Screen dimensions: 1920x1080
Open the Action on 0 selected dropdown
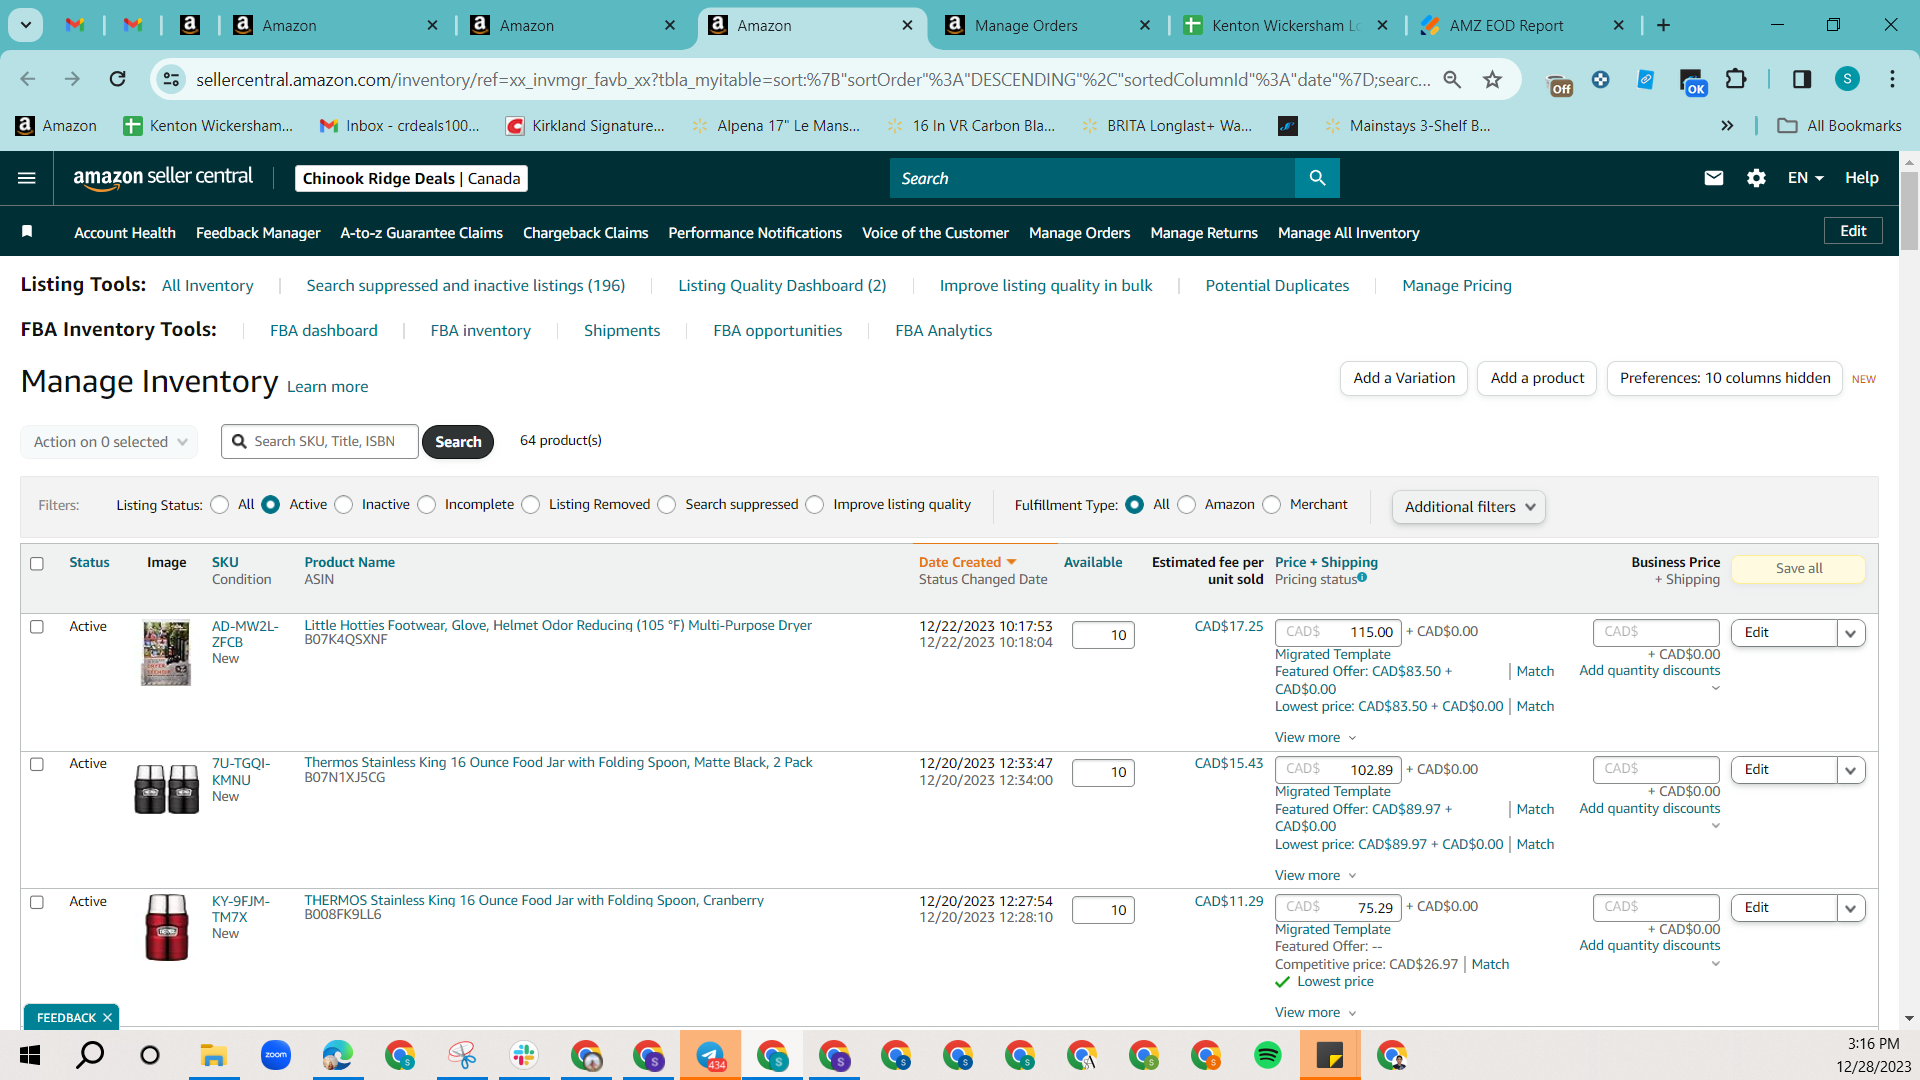click(x=109, y=442)
